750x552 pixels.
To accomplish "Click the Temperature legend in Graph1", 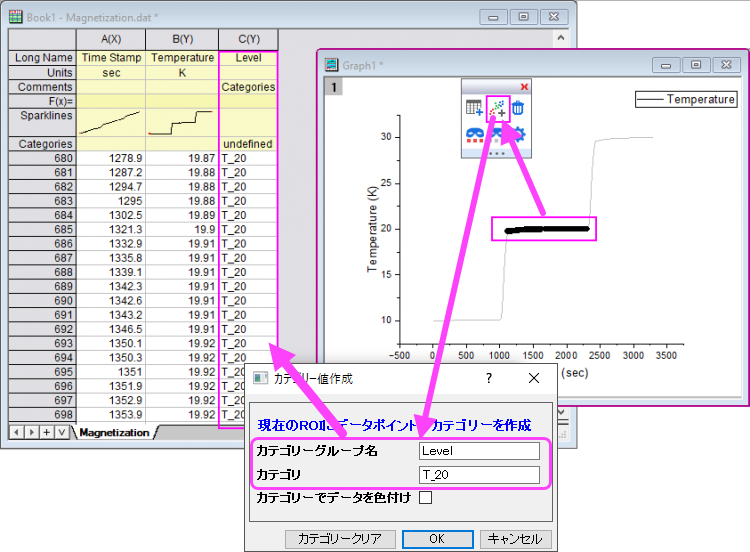I will pyautogui.click(x=686, y=99).
